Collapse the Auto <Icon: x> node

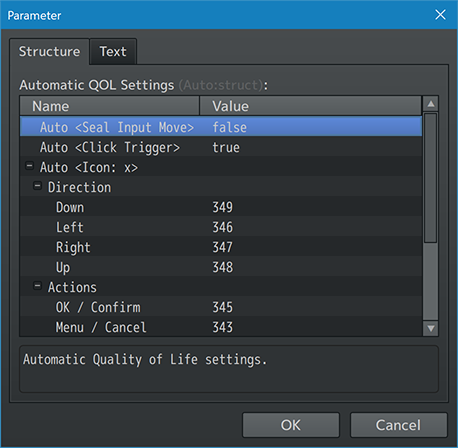tap(30, 166)
